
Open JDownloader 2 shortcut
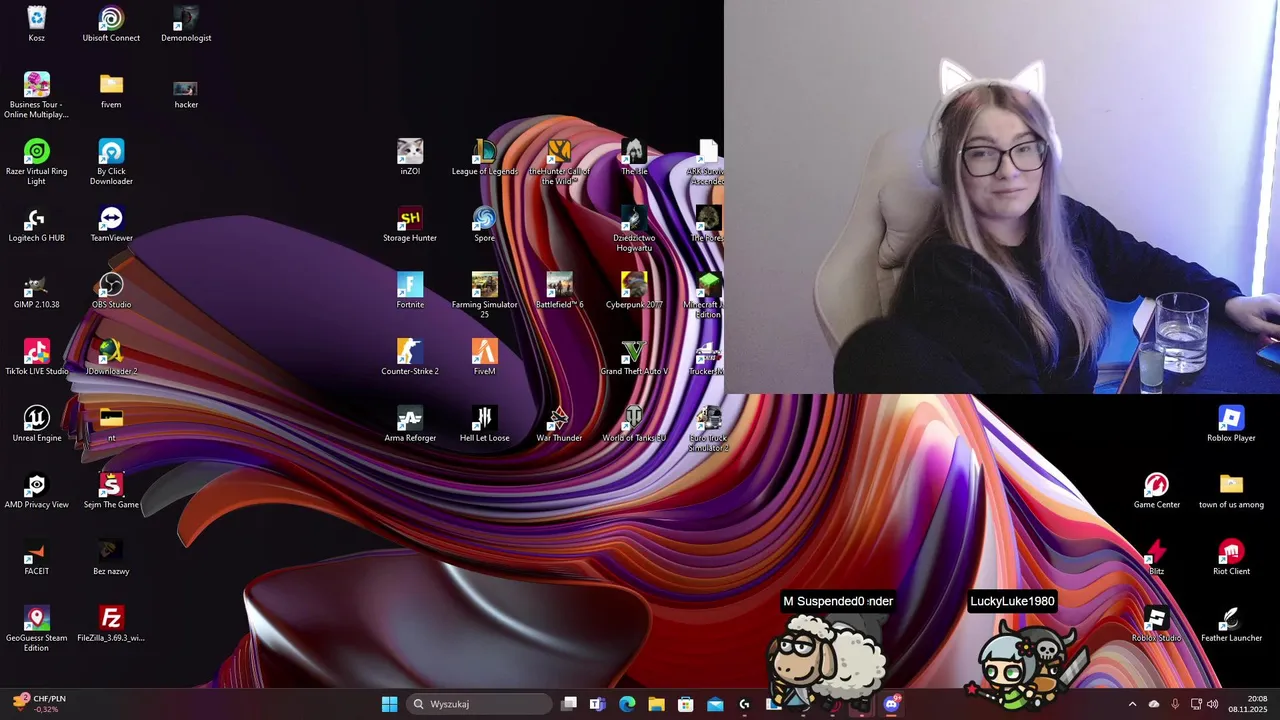(111, 357)
